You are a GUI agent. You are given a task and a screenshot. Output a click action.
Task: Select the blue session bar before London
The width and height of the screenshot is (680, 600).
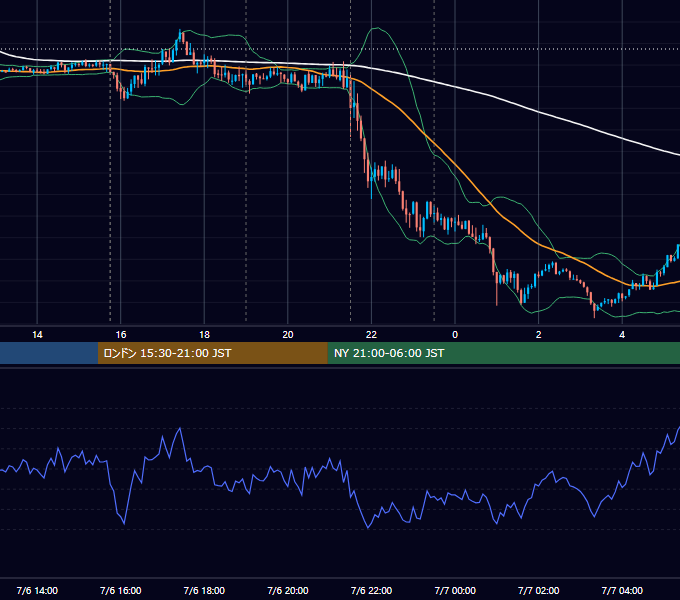49,353
